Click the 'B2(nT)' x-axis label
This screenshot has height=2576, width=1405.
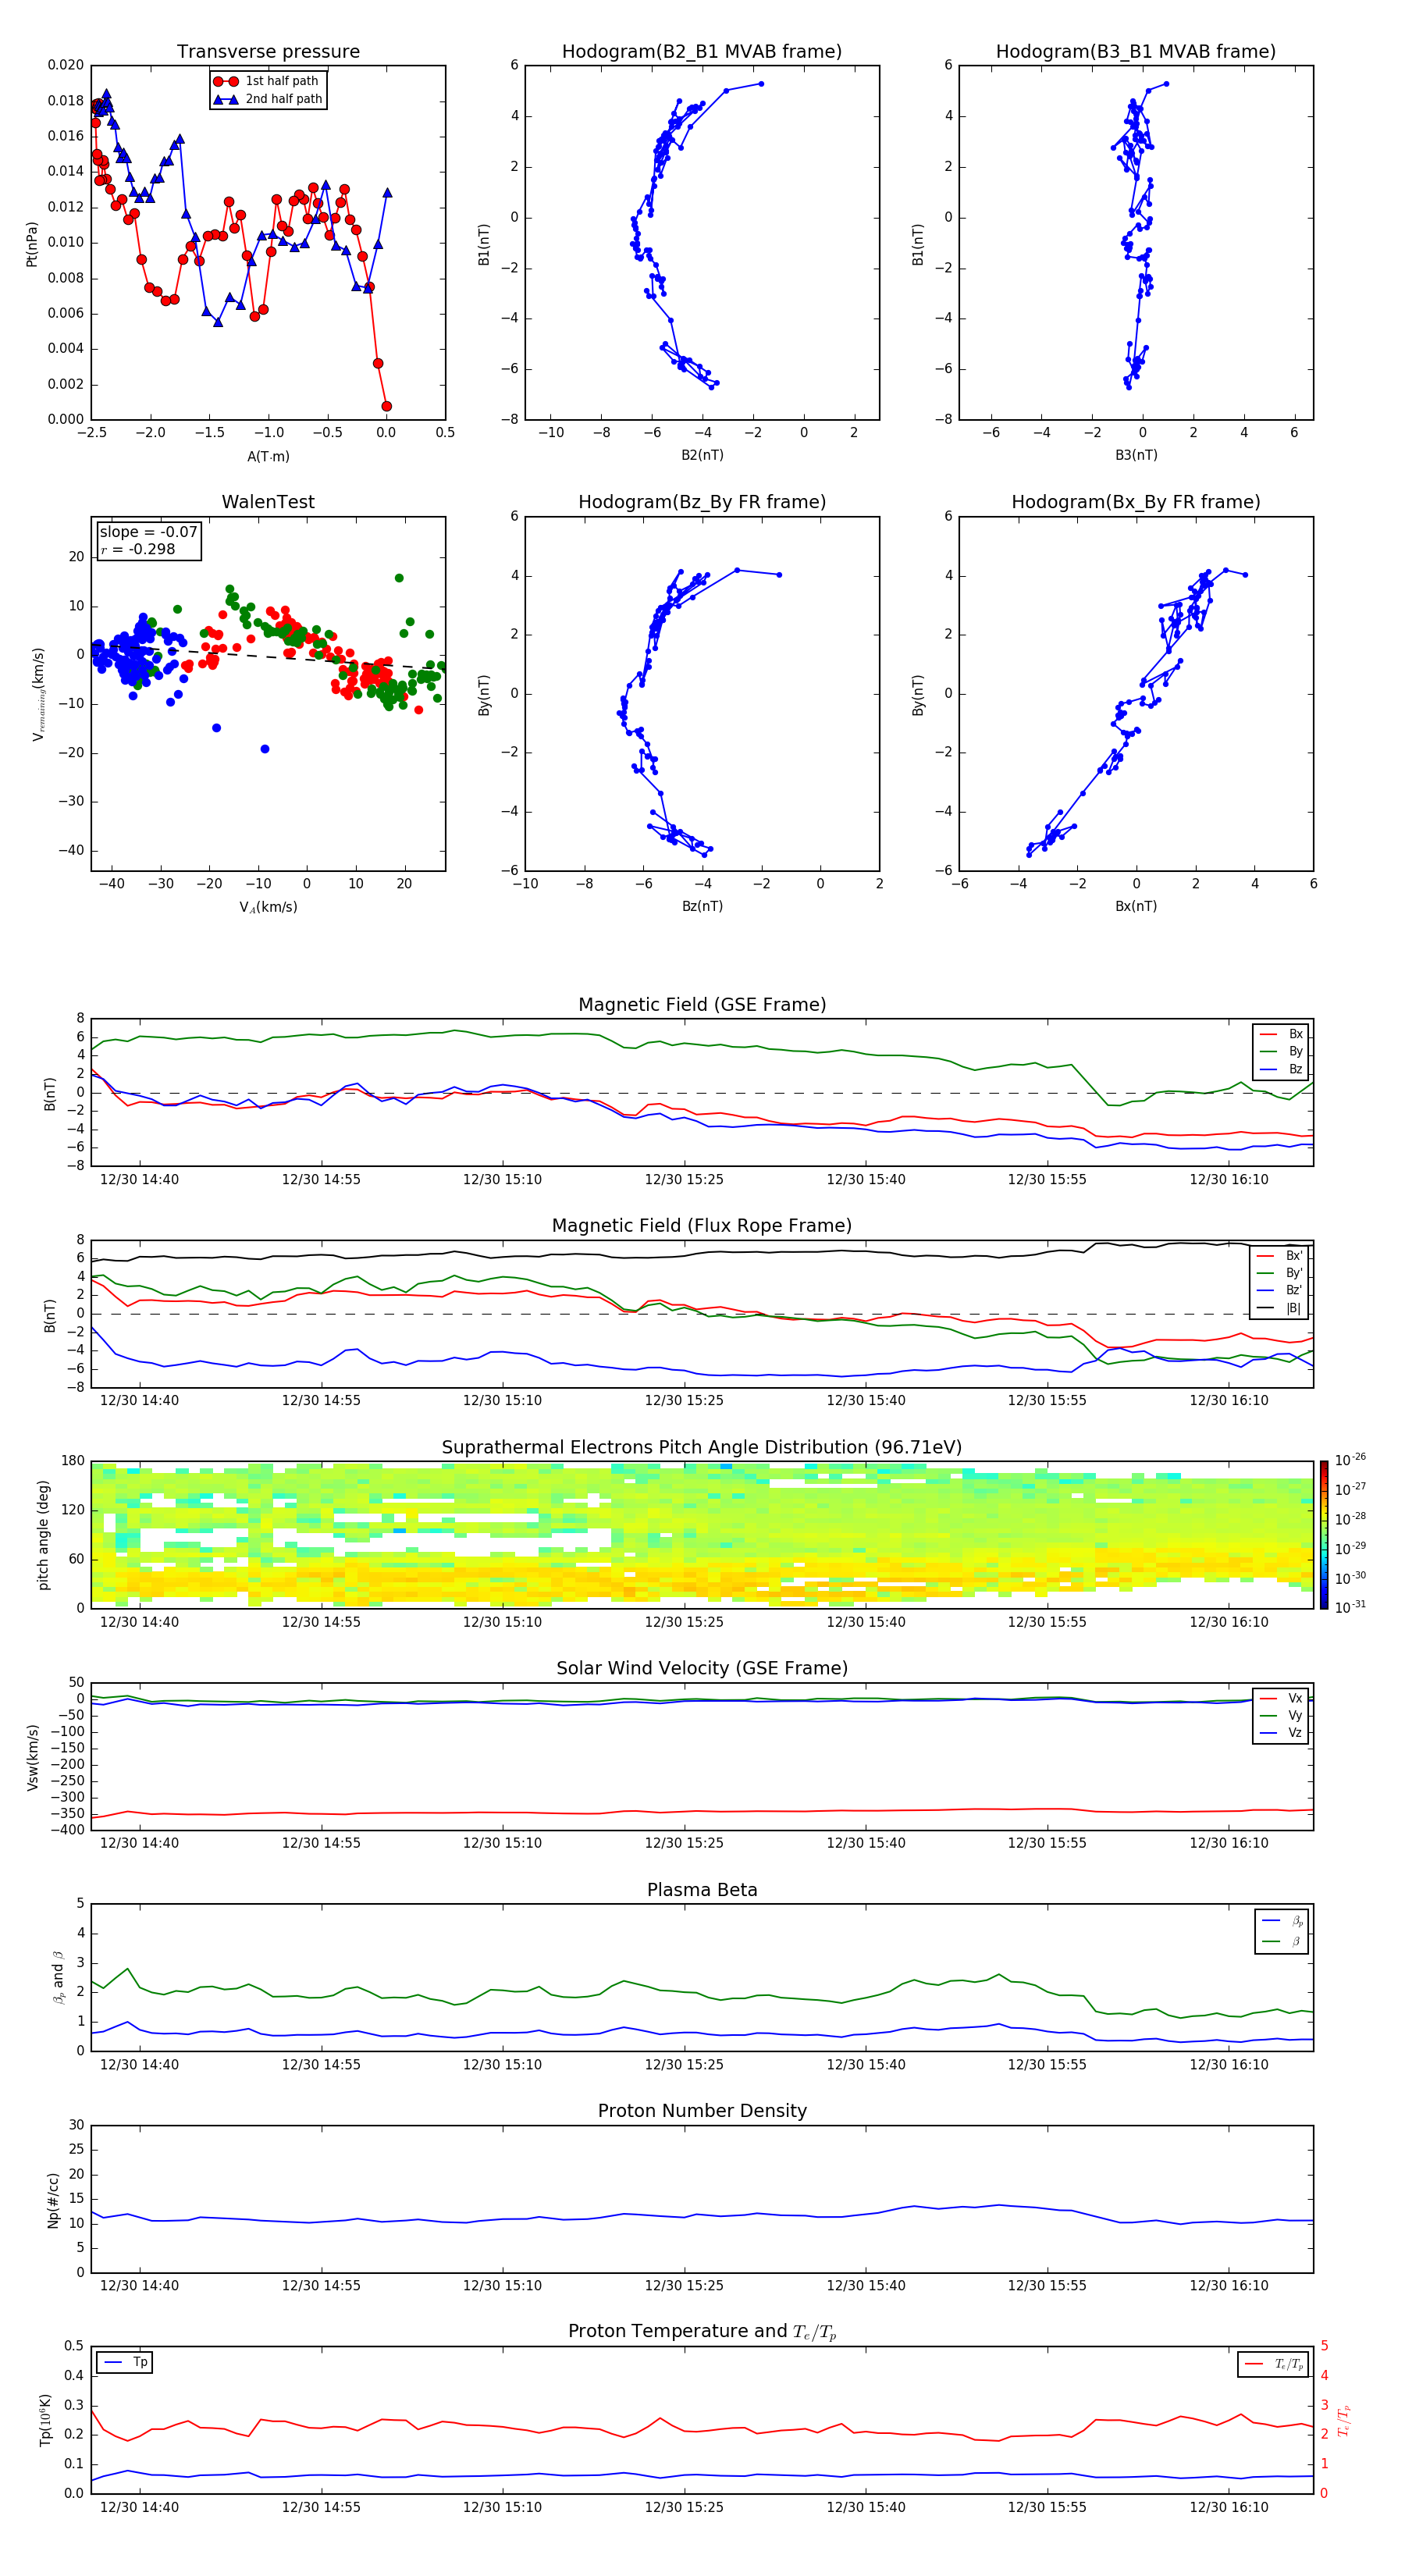702,455
